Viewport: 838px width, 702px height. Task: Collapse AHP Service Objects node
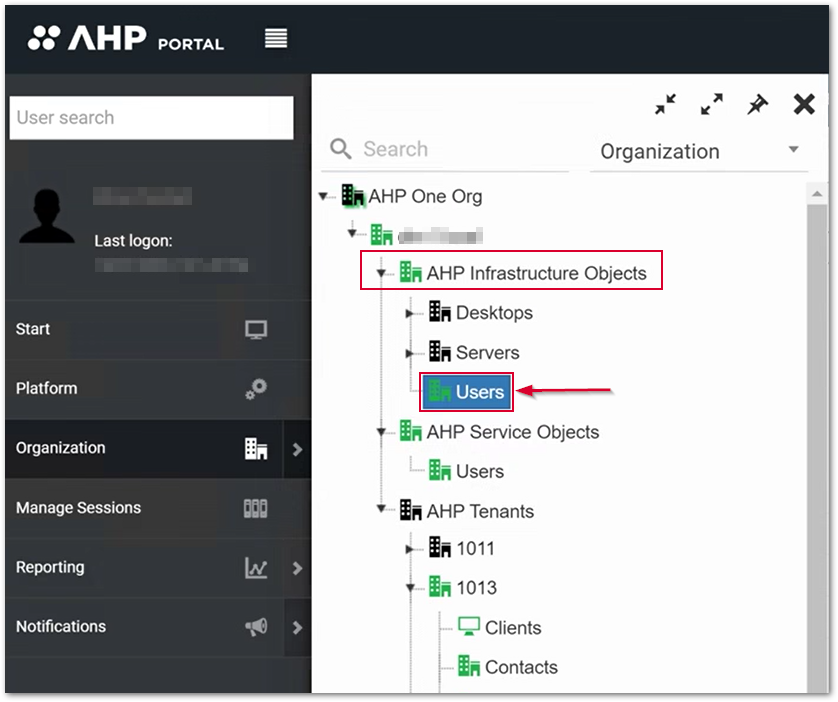click(381, 432)
